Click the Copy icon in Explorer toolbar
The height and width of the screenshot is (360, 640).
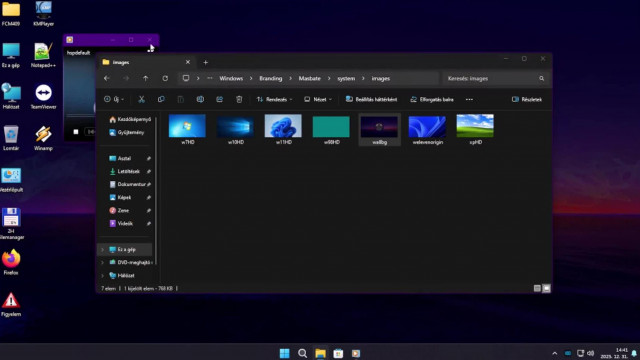(161, 99)
